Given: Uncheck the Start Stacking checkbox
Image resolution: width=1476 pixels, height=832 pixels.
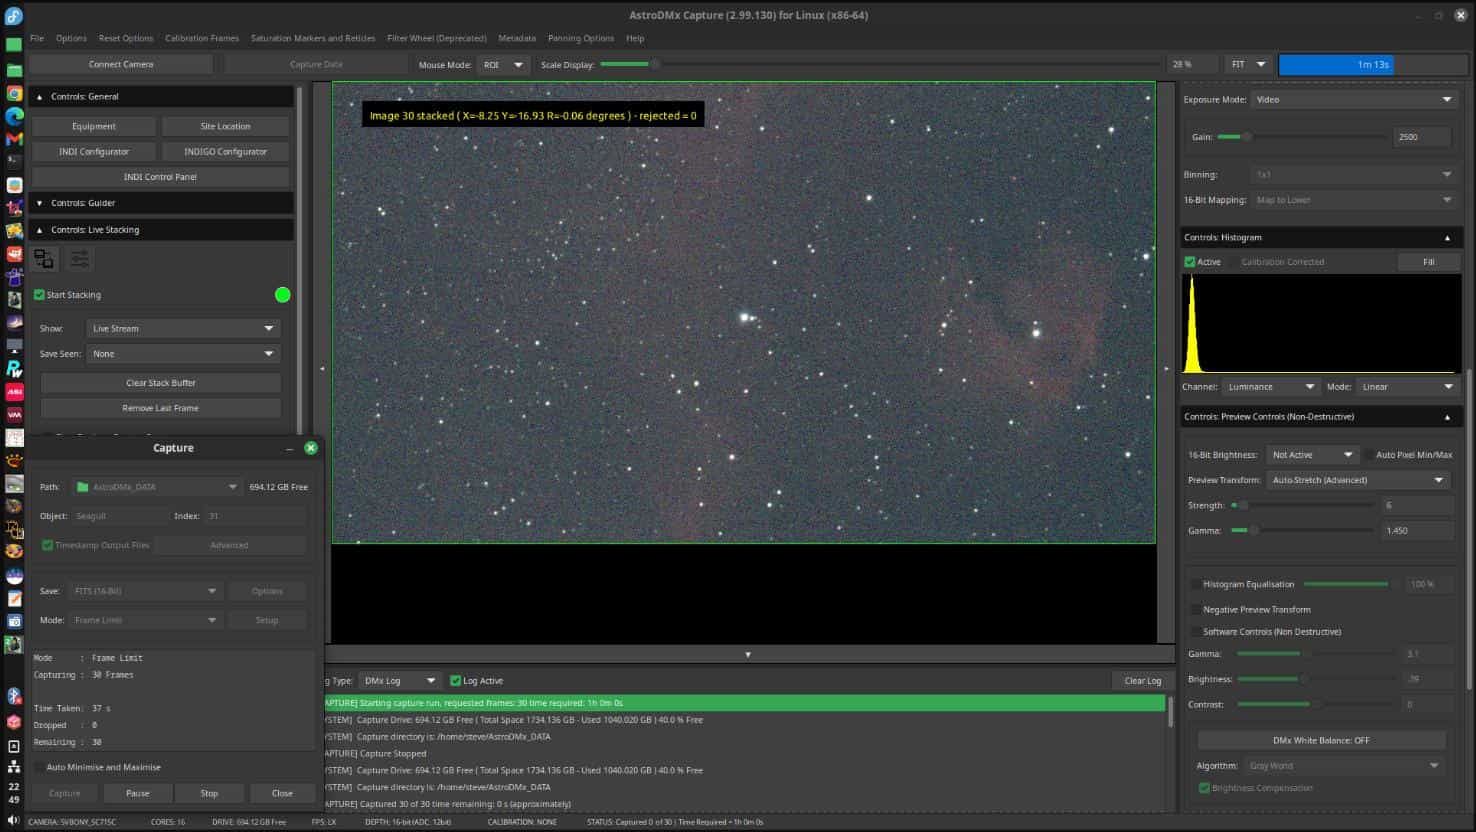Looking at the screenshot, I should [40, 295].
